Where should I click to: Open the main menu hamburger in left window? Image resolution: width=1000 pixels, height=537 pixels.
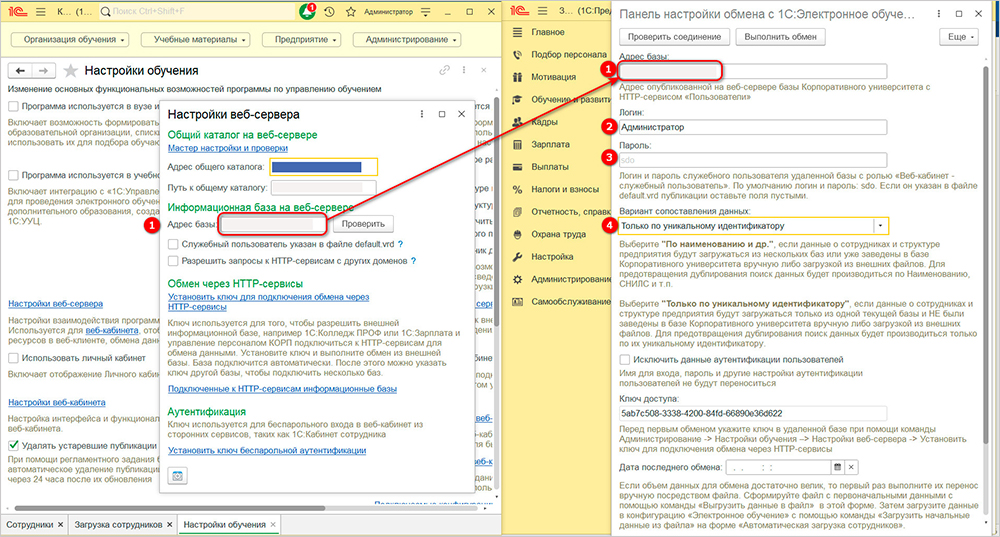pyautogui.click(x=41, y=11)
